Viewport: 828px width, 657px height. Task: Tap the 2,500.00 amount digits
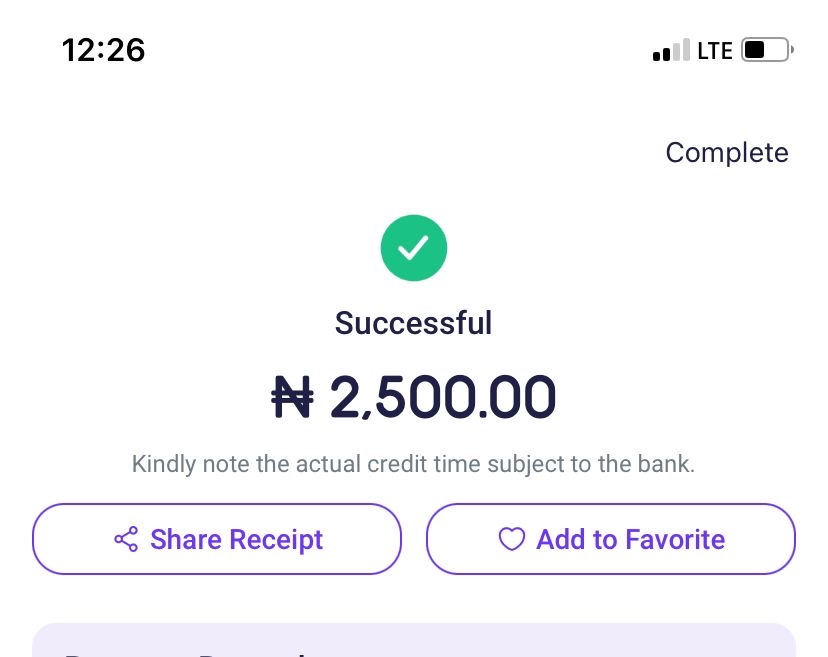pos(442,397)
